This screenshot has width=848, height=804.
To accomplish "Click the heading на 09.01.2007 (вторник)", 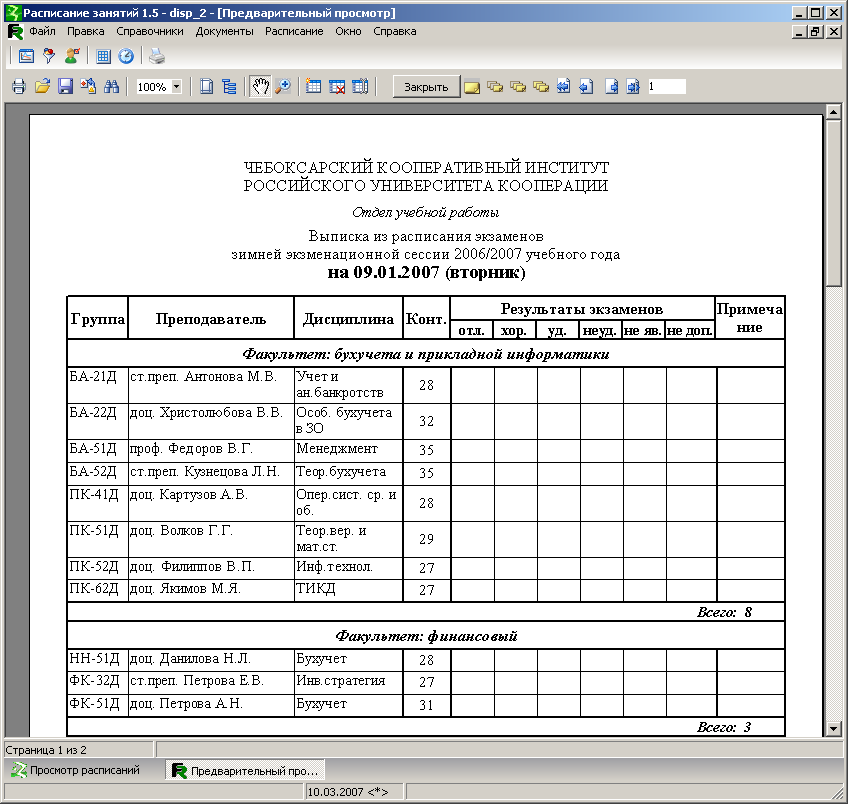I will 427,272.
